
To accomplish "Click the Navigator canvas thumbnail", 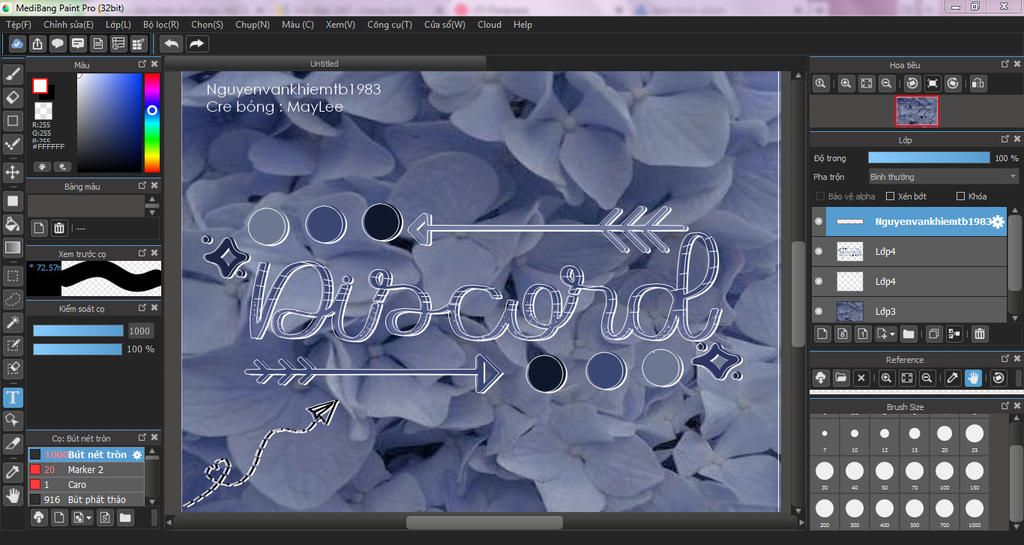I will click(x=917, y=111).
